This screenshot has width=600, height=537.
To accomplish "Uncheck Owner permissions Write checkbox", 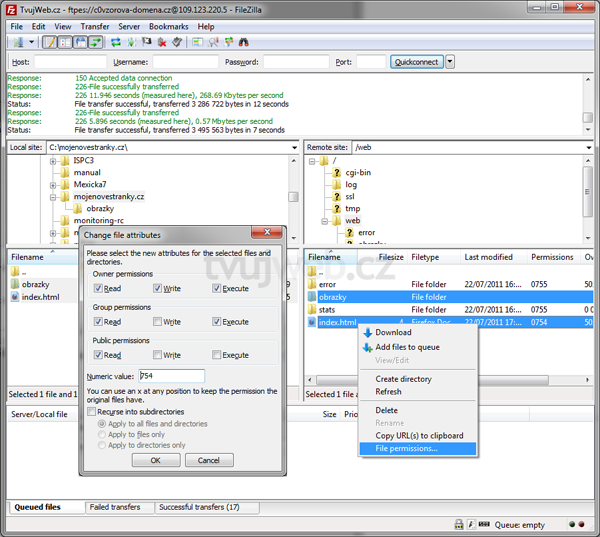I will coord(157,288).
